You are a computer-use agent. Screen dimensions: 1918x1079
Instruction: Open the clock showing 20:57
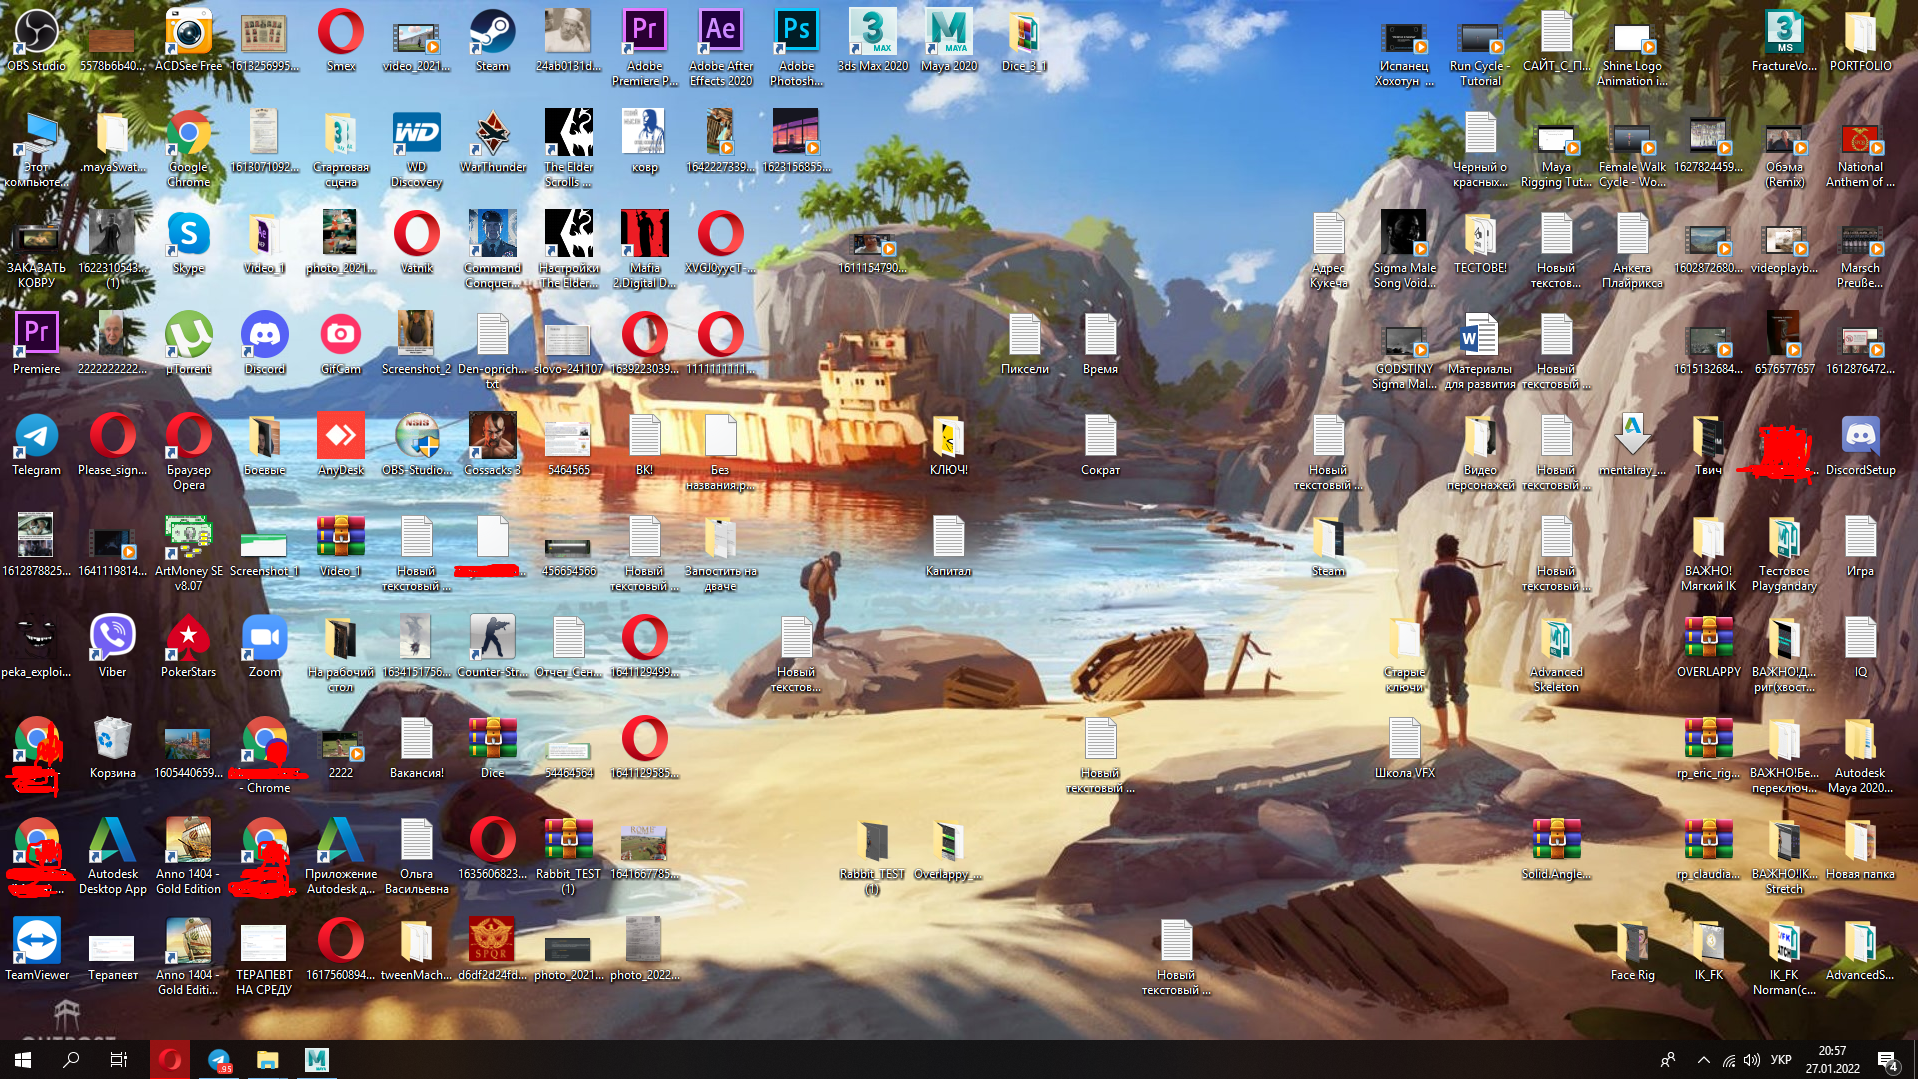[x=1832, y=1060]
